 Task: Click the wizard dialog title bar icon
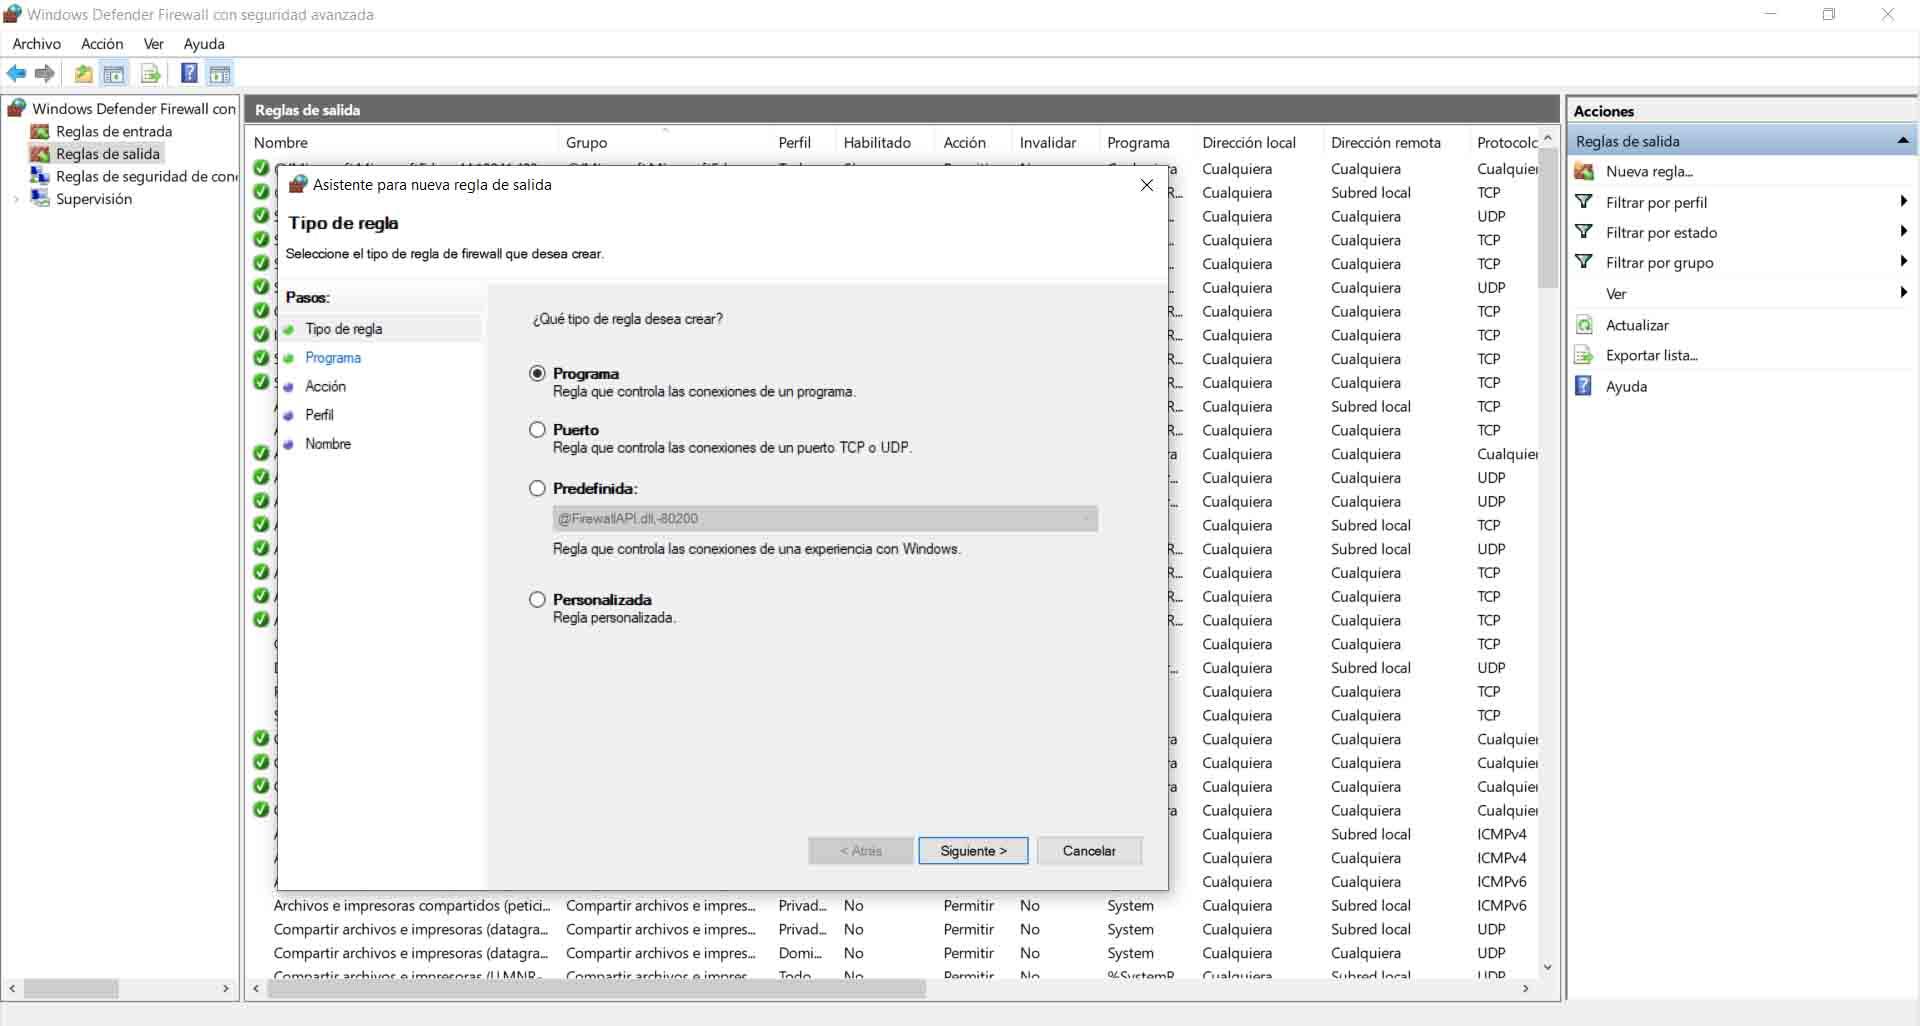click(297, 184)
